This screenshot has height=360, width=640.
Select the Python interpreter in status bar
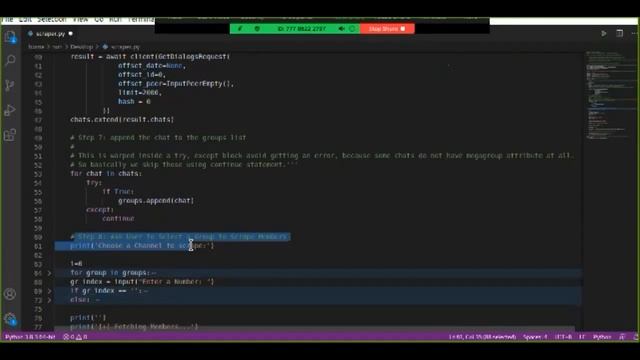click(x=30, y=337)
